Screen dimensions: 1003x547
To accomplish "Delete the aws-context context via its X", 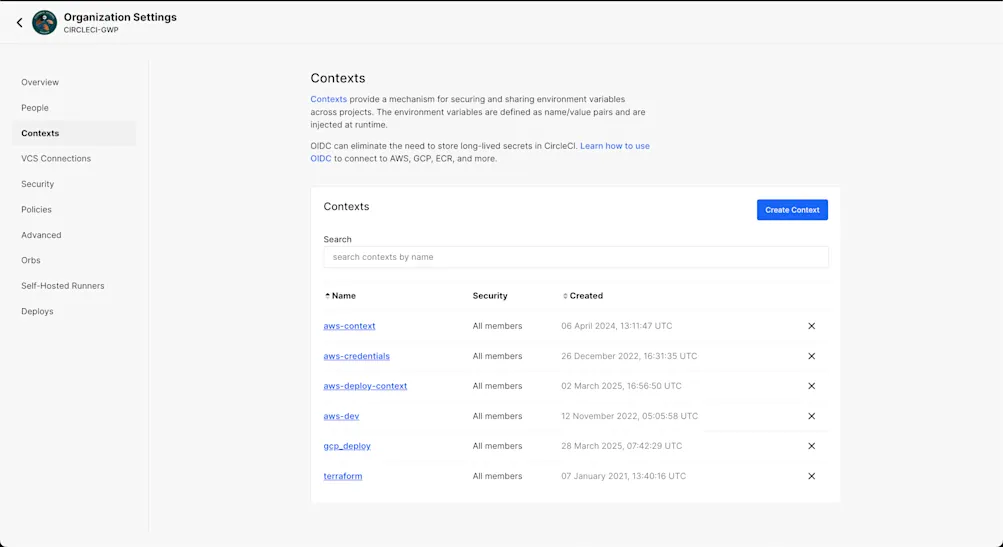I will (x=811, y=326).
